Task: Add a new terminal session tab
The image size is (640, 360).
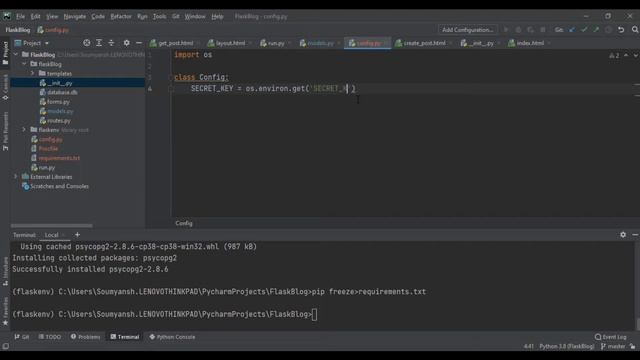Action: point(77,235)
